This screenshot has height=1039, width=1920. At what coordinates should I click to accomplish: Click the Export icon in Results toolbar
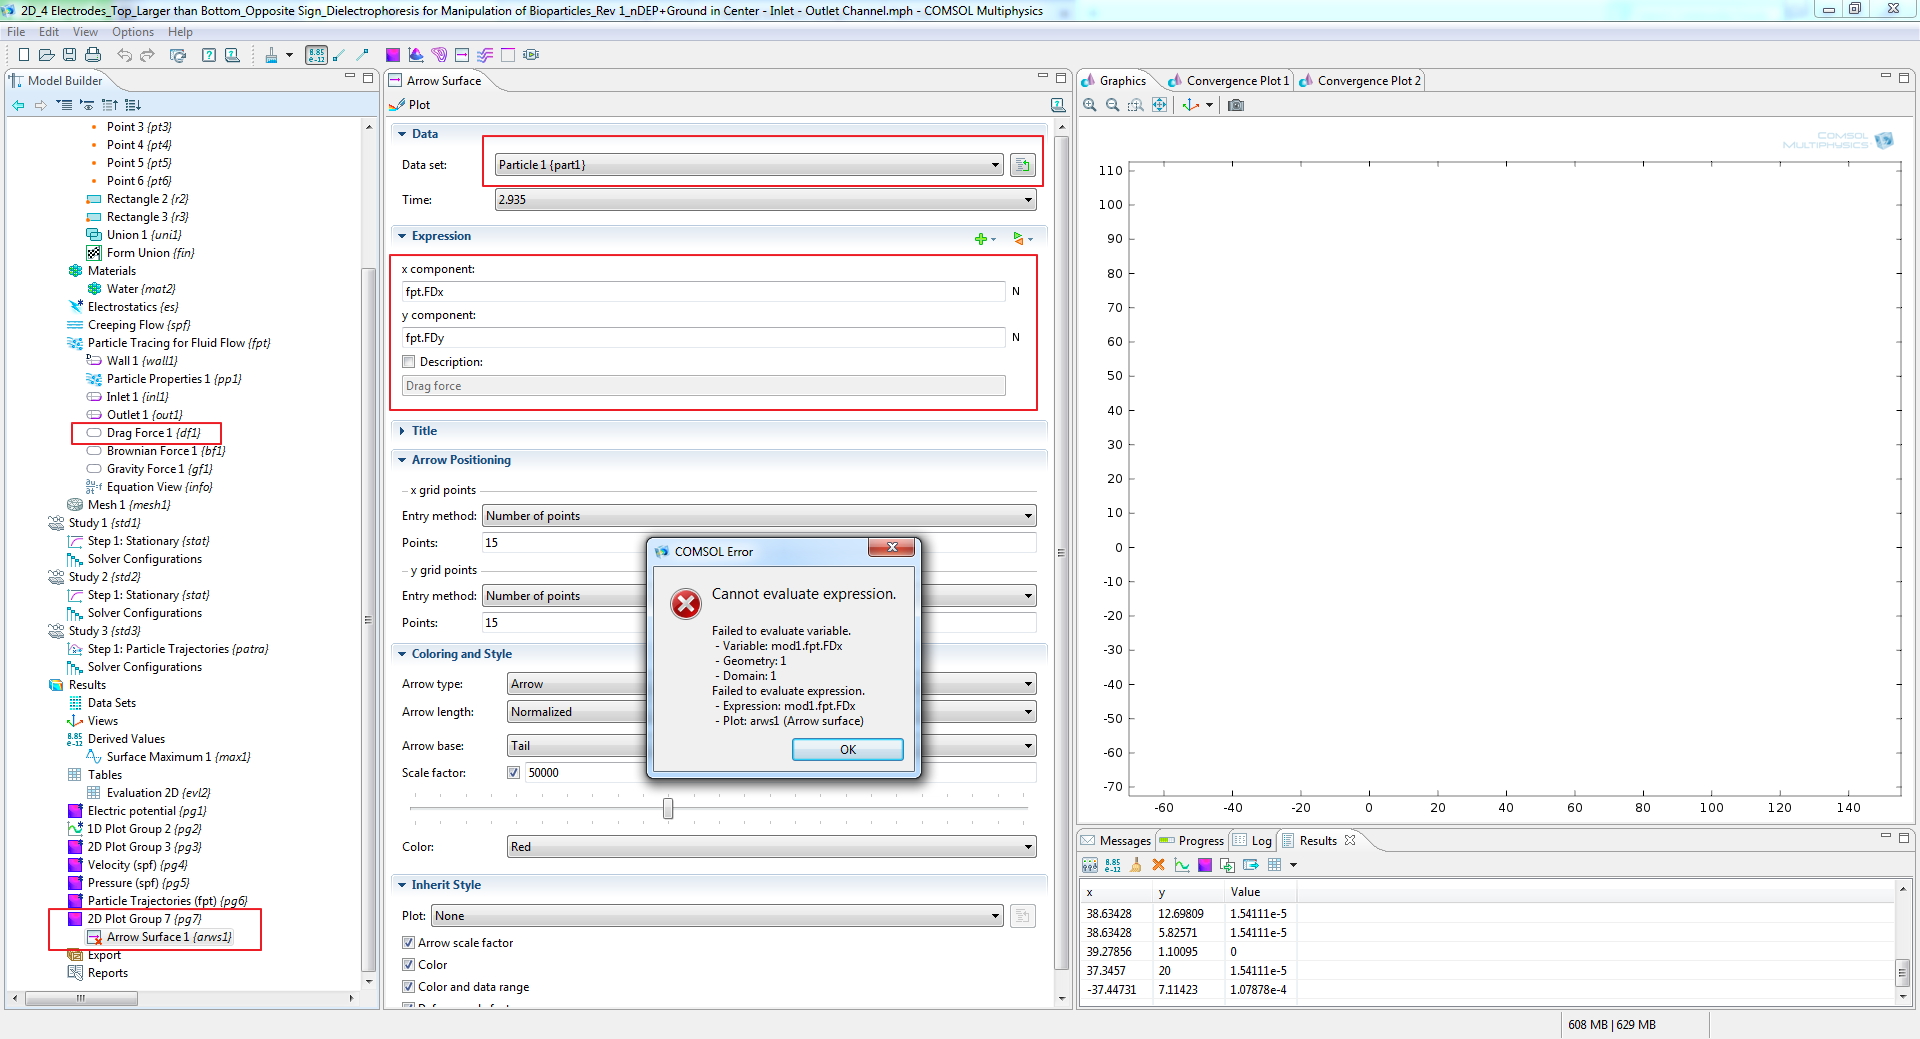1251,865
